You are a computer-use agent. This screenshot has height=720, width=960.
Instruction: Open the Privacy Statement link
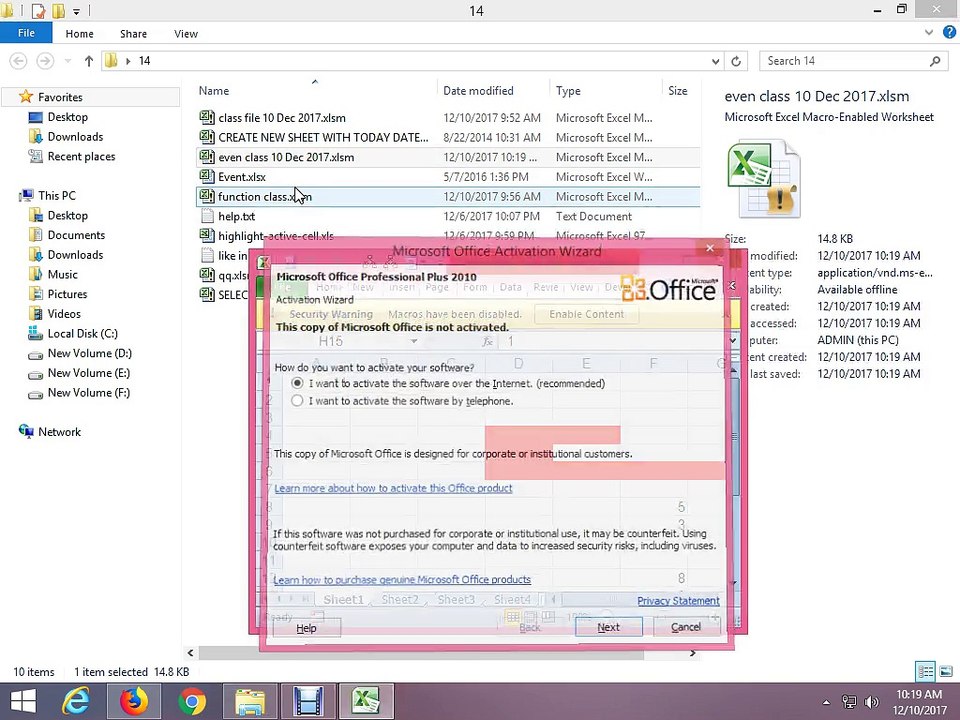click(678, 601)
